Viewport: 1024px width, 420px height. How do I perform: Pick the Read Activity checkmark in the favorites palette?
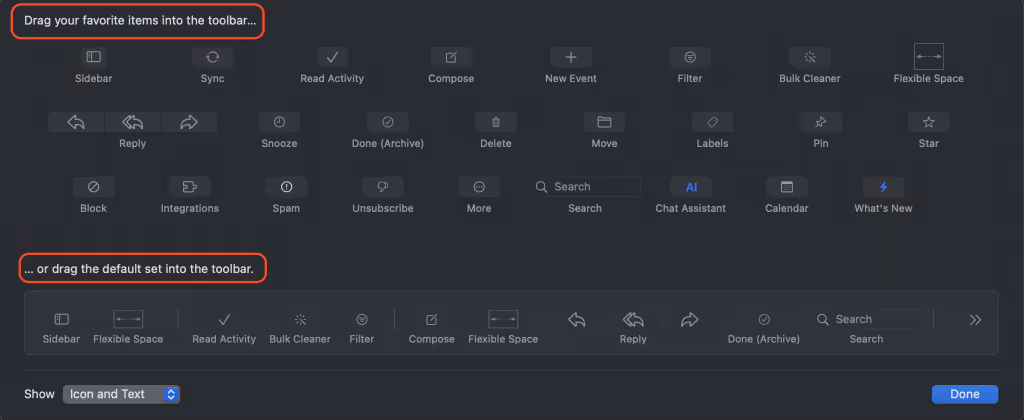pos(332,57)
